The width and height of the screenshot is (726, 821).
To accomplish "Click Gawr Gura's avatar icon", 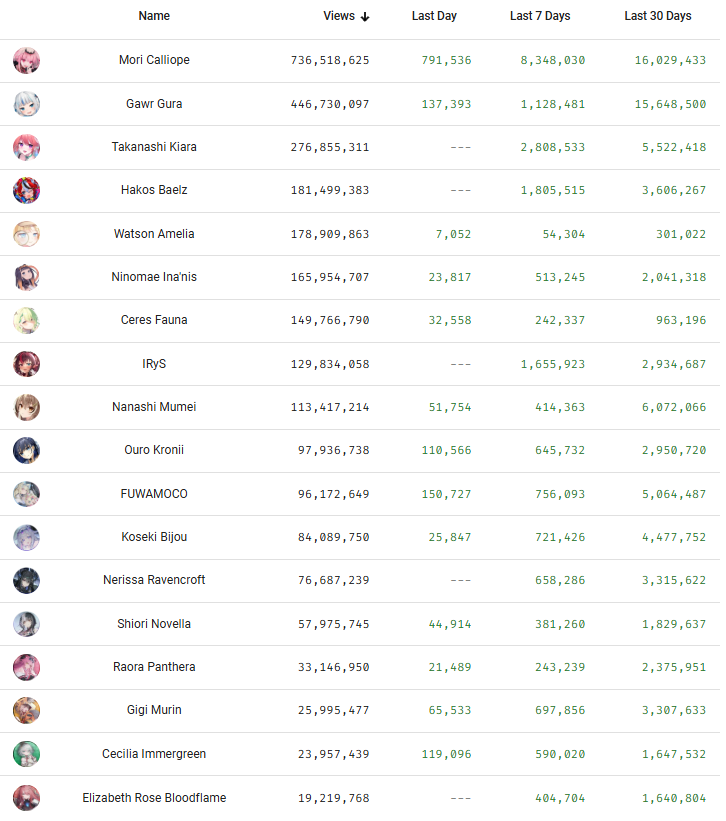I will pyautogui.click(x=27, y=104).
